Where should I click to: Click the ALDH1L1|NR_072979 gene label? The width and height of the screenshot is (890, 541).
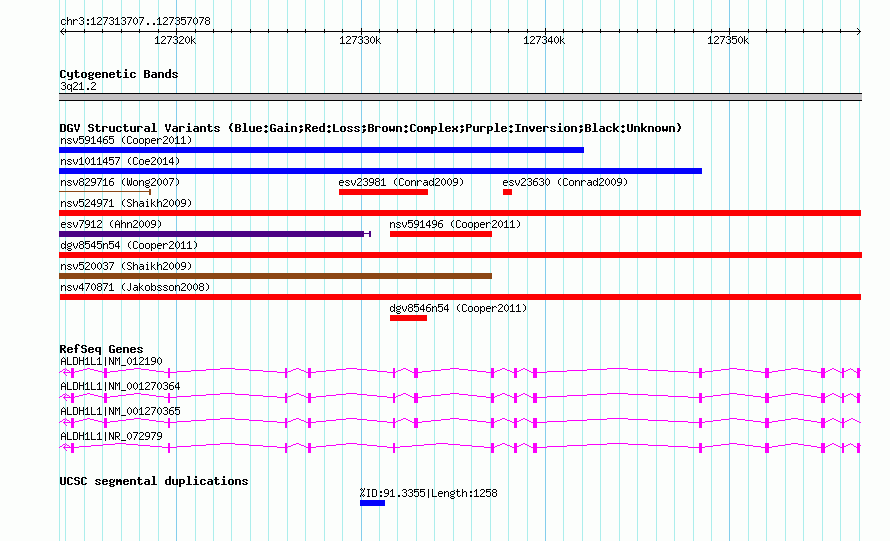pos(111,436)
